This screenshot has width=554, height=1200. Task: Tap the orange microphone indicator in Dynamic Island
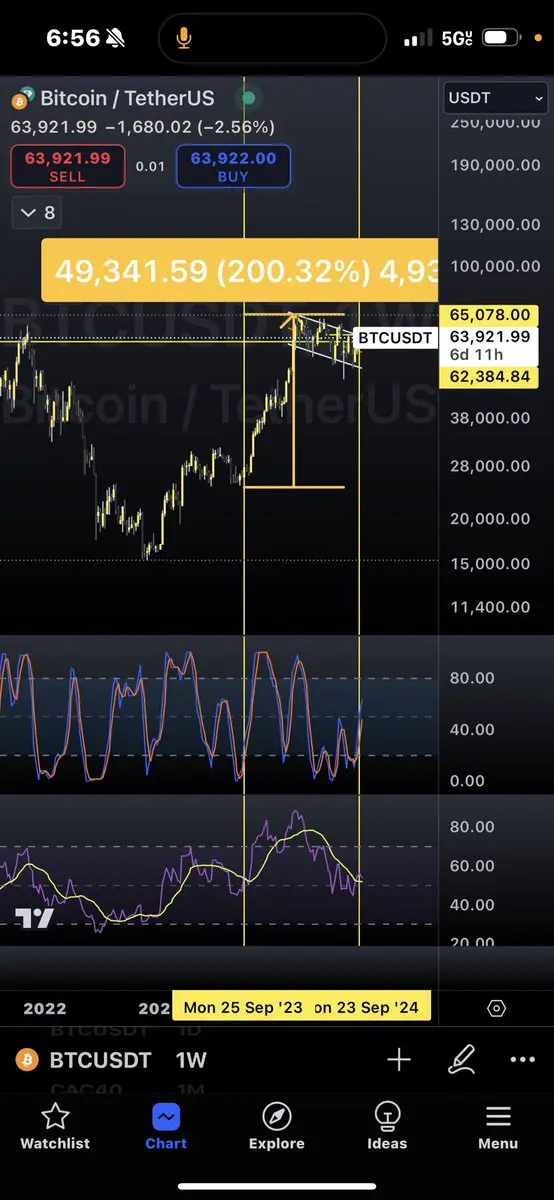click(183, 38)
